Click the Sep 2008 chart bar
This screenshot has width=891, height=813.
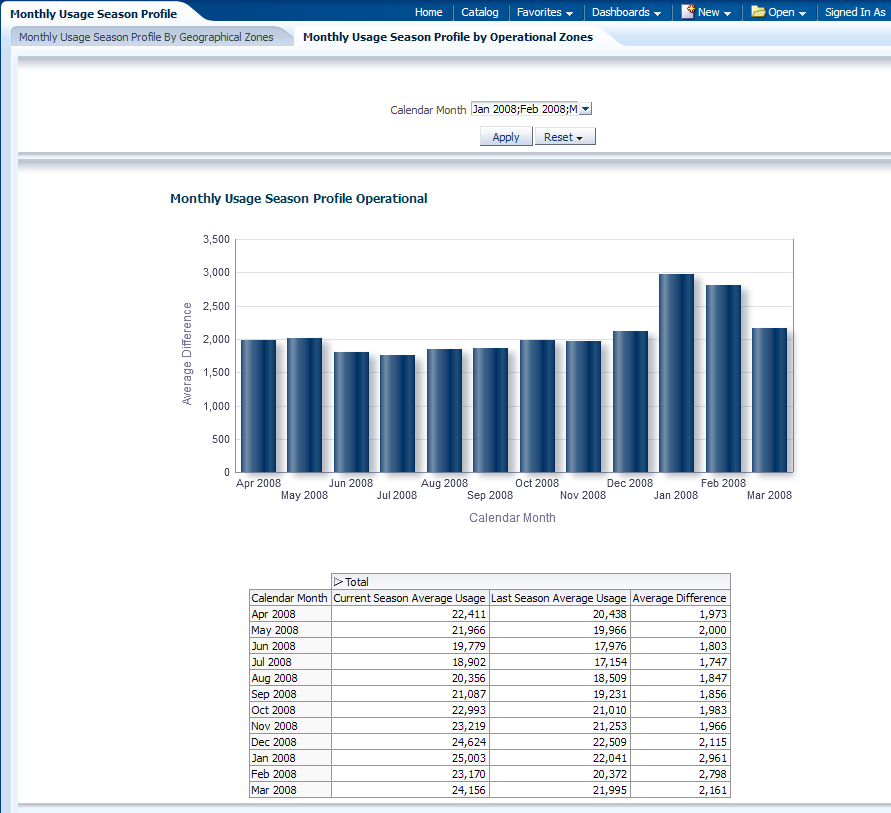[490, 410]
